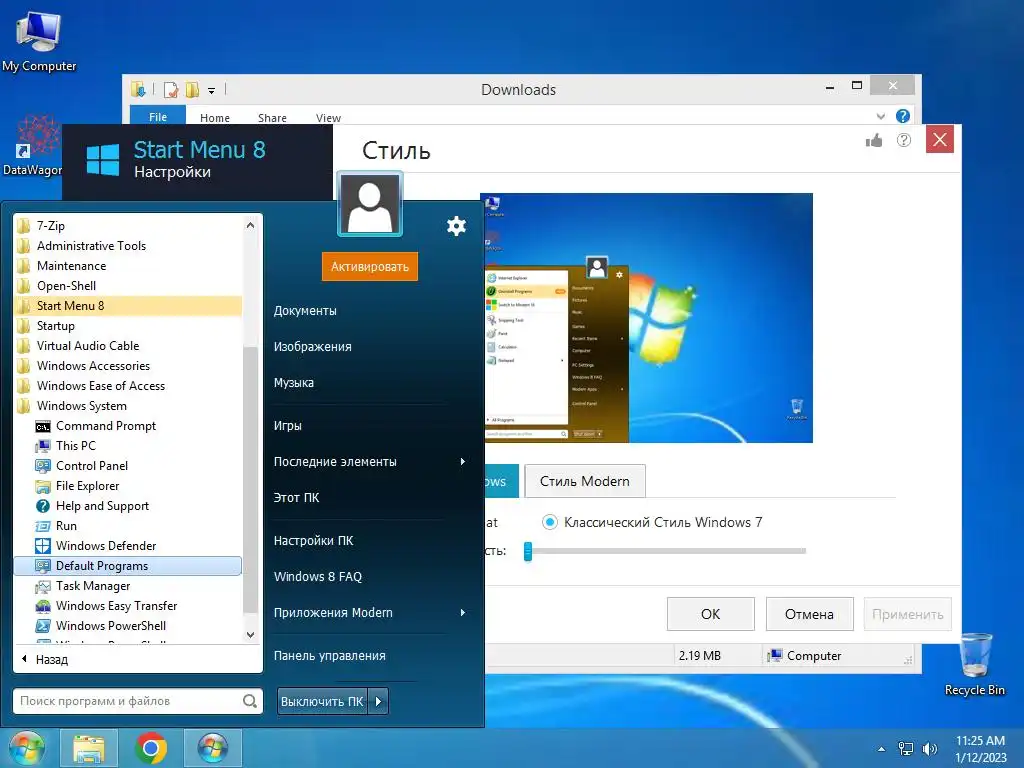Open View tab in Downloads window
Image resolution: width=1024 pixels, height=768 pixels.
point(328,118)
